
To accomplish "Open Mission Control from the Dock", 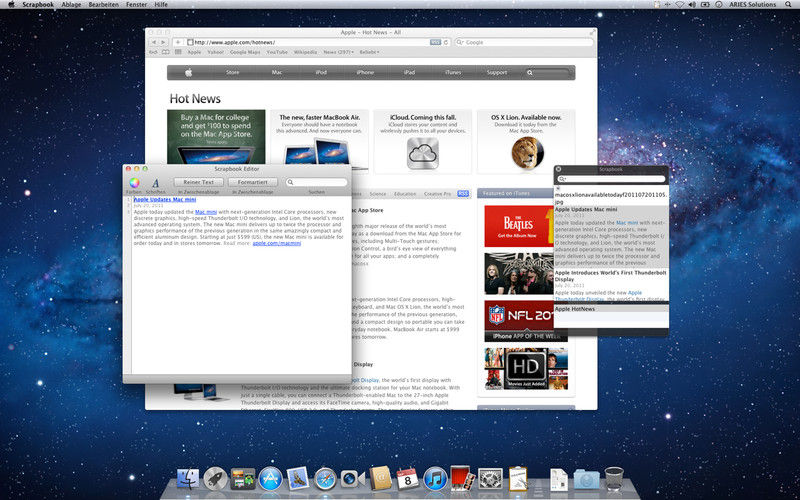I will (x=243, y=479).
